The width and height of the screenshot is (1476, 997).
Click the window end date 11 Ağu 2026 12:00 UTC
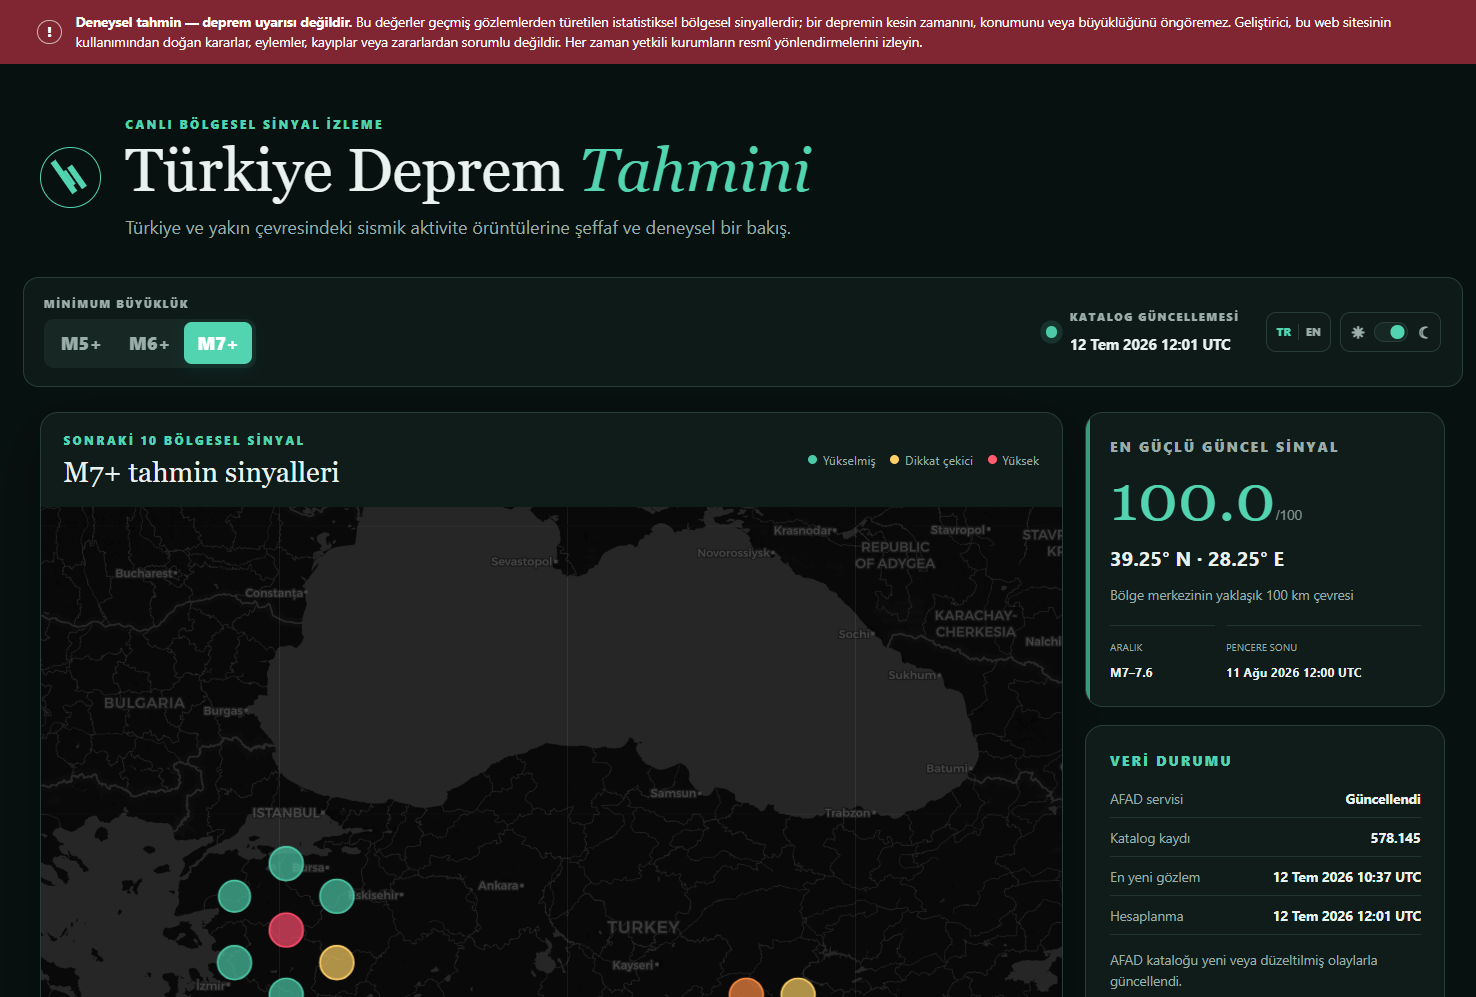tap(1294, 673)
